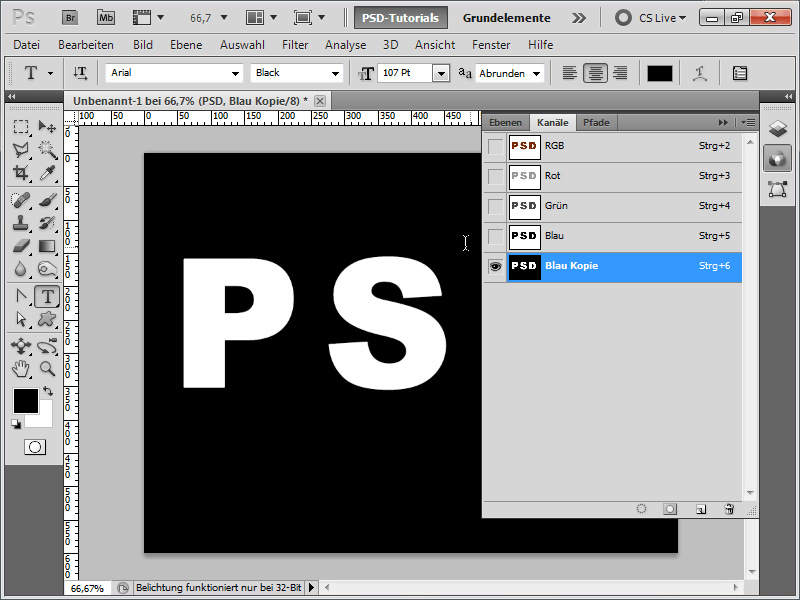Align text left
This screenshot has width=800, height=600.
pyautogui.click(x=569, y=73)
